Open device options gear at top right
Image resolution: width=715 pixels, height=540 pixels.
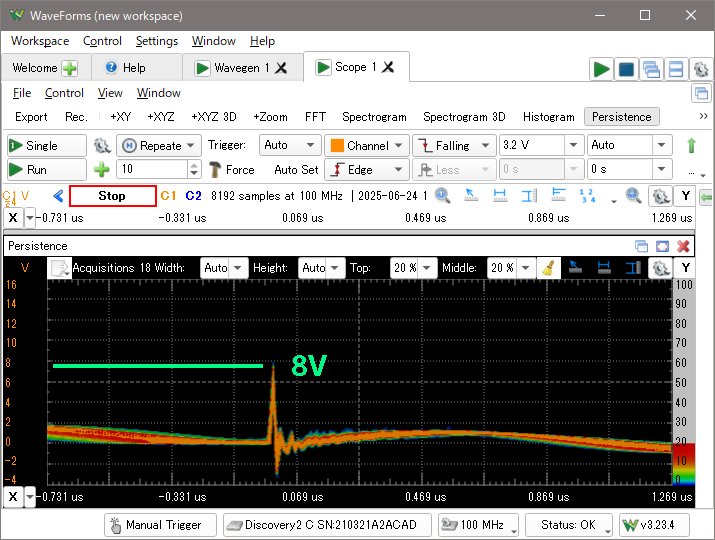pos(701,69)
